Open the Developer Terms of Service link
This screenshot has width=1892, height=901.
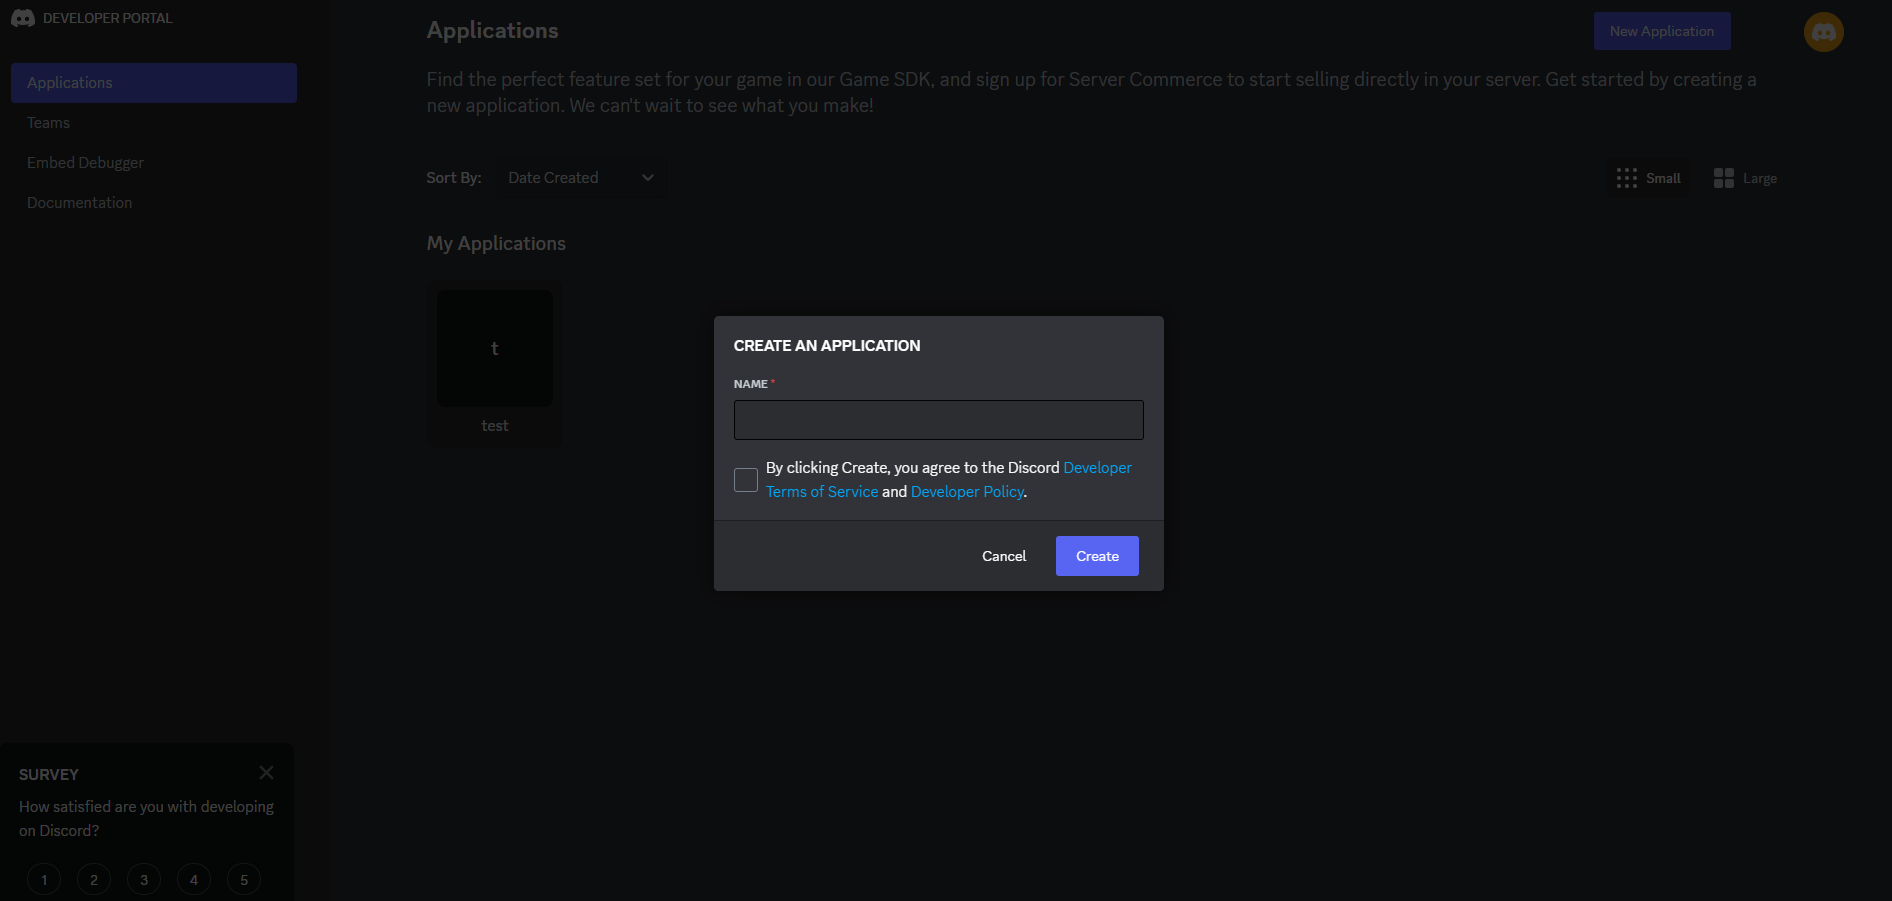pyautogui.click(x=822, y=492)
